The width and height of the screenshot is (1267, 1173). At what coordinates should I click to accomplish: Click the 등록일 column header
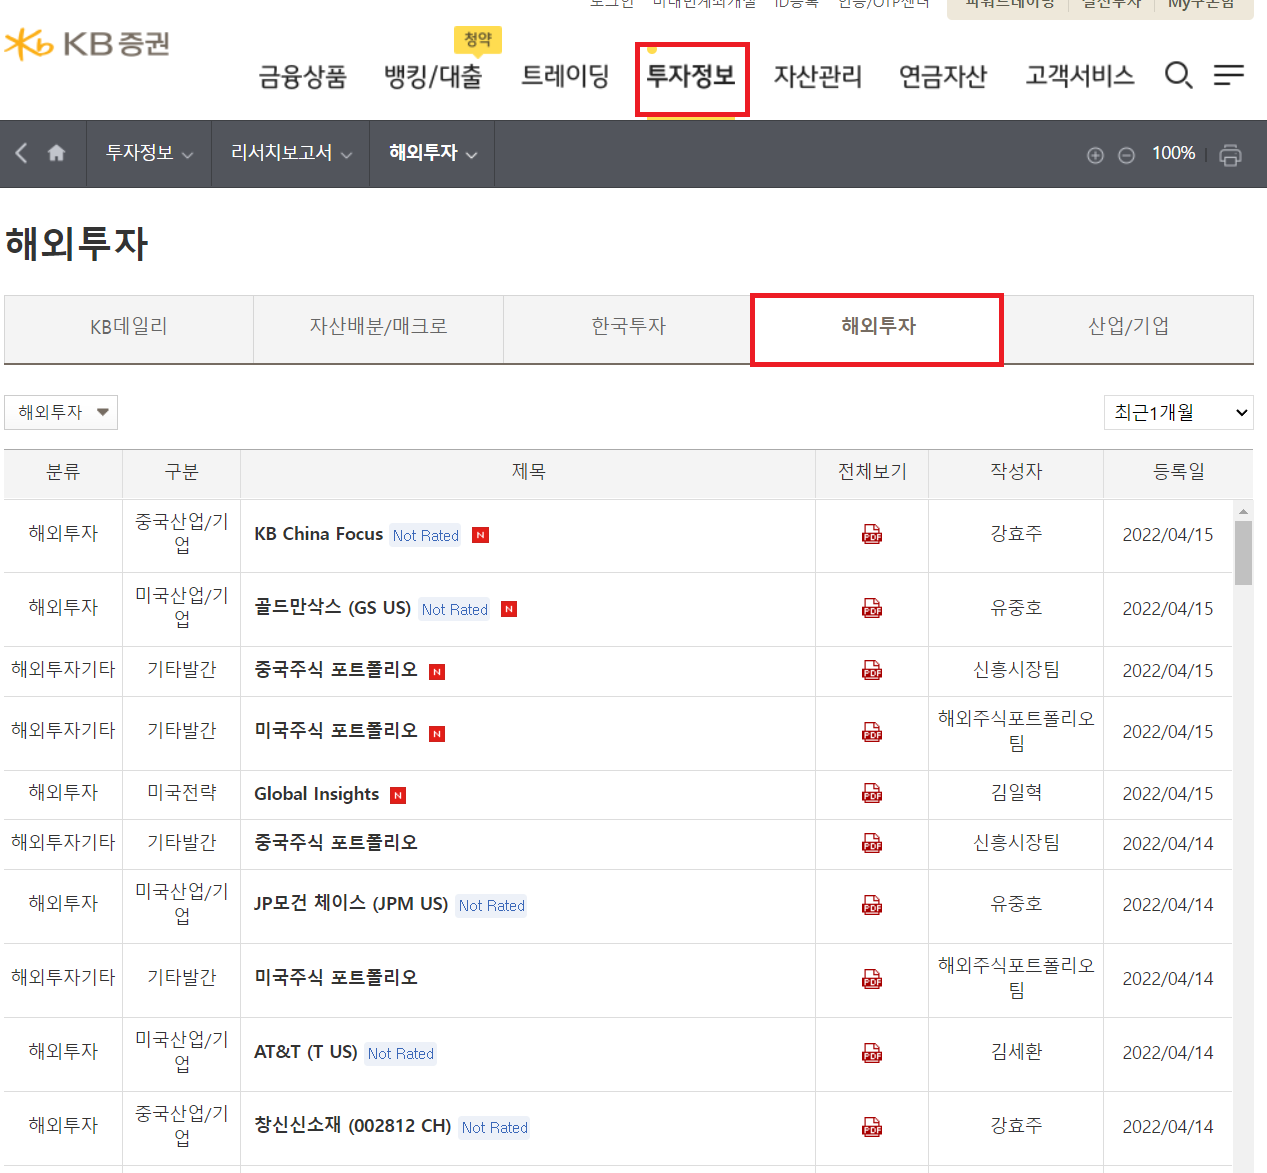click(1178, 472)
